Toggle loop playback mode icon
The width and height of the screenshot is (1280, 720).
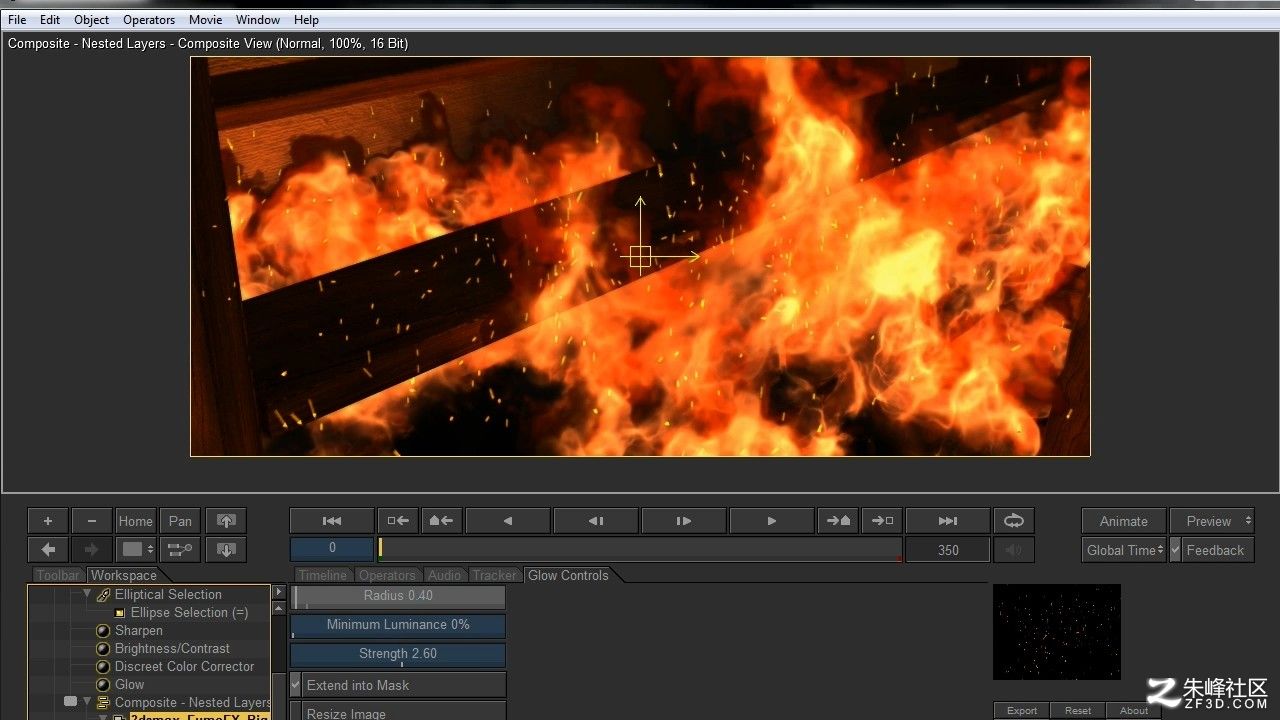(1014, 521)
